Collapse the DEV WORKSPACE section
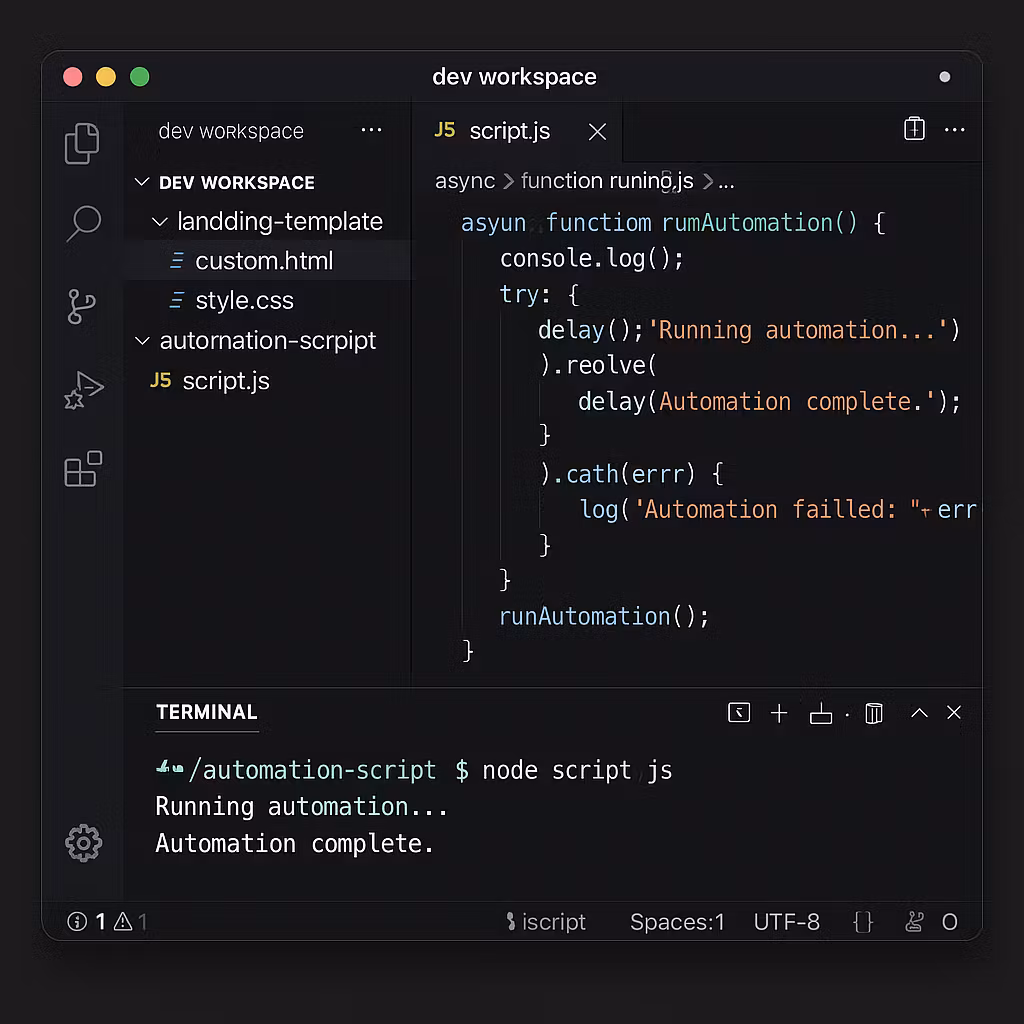Viewport: 1024px width, 1024px height. (x=141, y=183)
